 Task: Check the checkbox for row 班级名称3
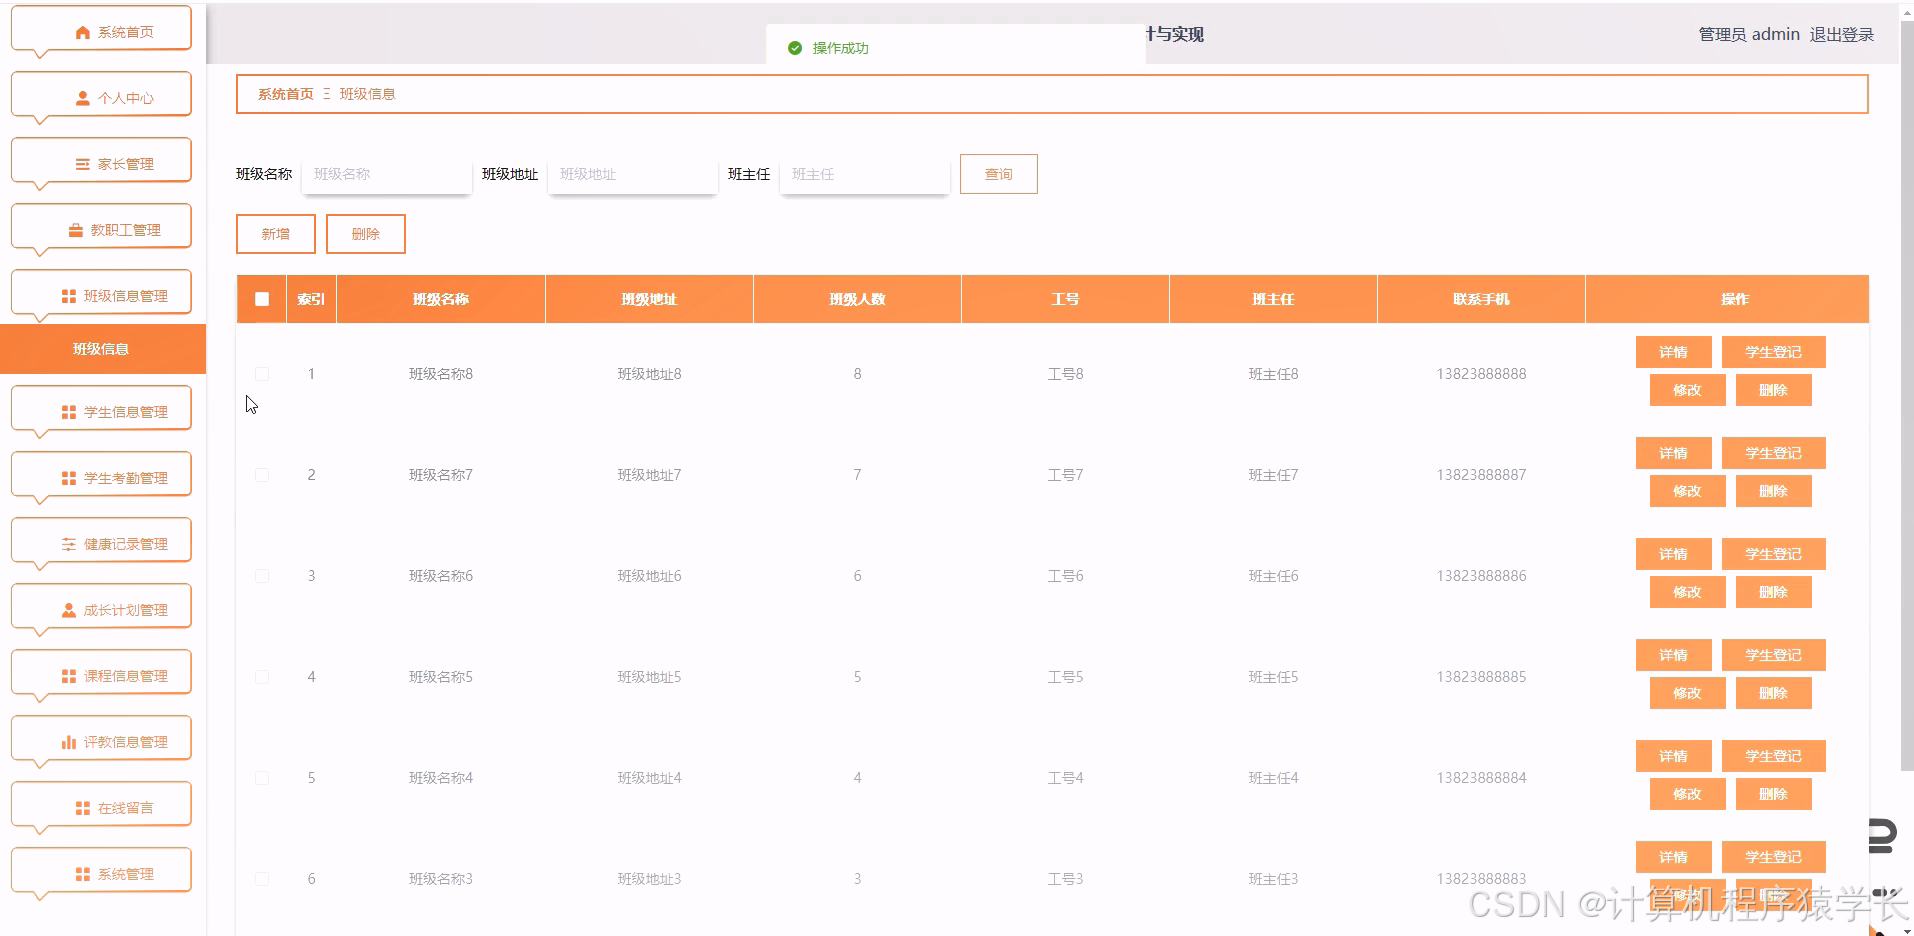(x=262, y=879)
